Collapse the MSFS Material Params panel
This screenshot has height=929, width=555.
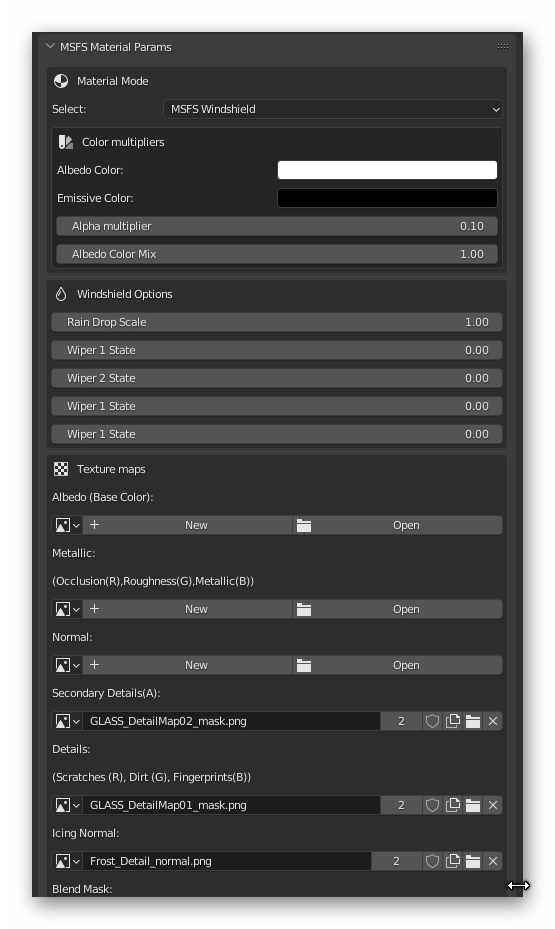[x=50, y=46]
